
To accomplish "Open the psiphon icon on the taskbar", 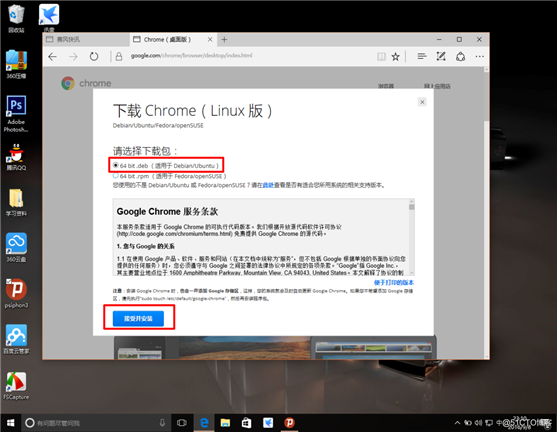I will click(x=289, y=423).
